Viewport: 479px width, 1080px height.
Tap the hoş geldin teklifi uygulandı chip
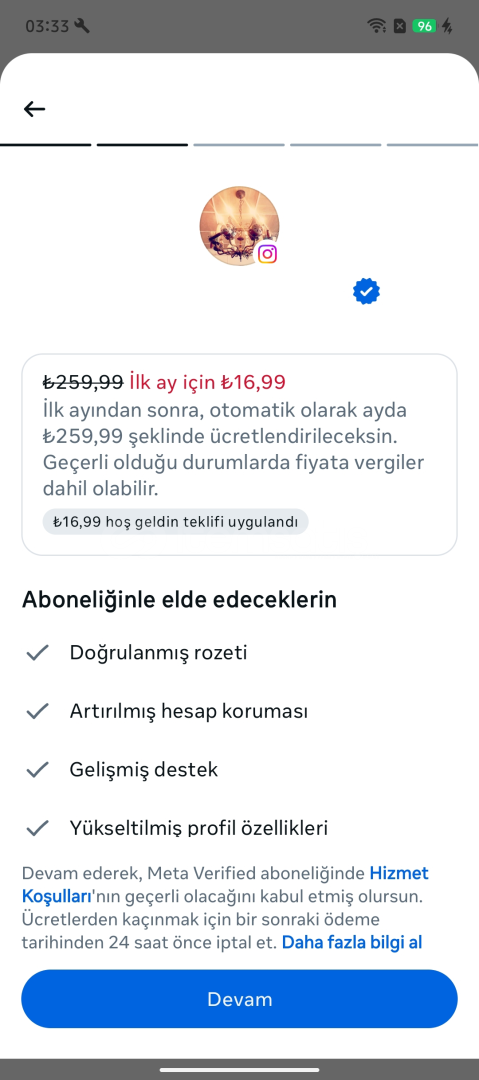point(176,521)
